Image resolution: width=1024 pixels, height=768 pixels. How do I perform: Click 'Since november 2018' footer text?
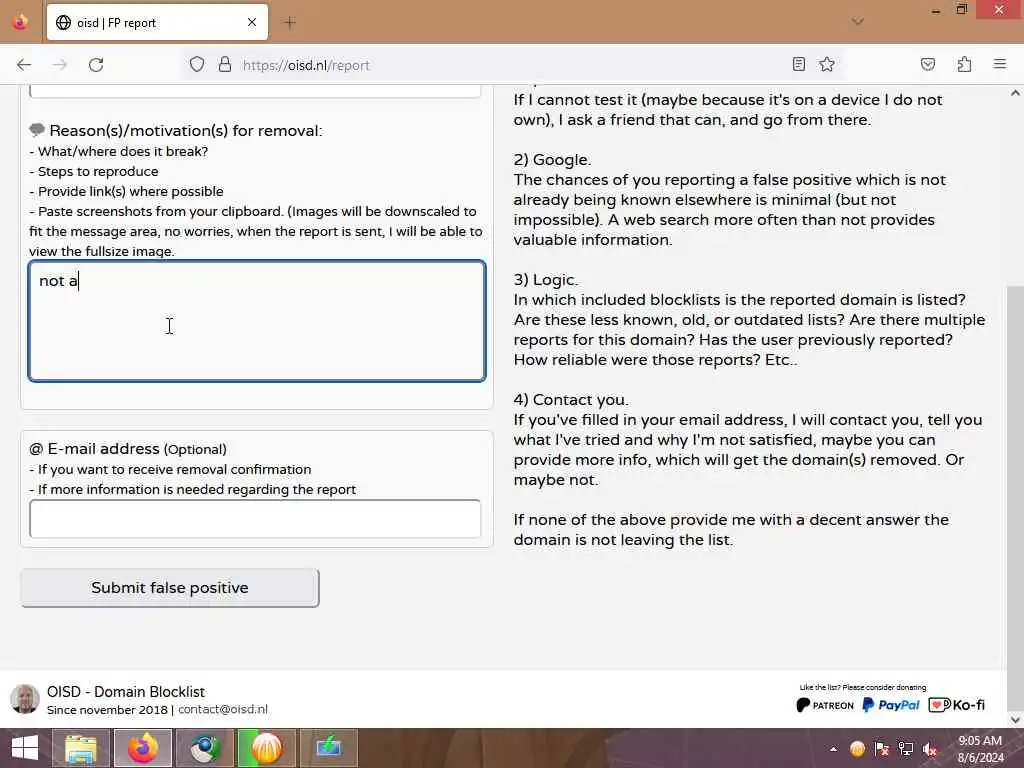pos(107,709)
